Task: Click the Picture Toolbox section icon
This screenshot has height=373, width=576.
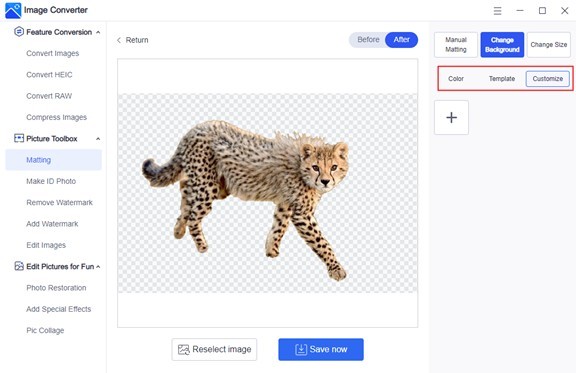Action: 19,139
